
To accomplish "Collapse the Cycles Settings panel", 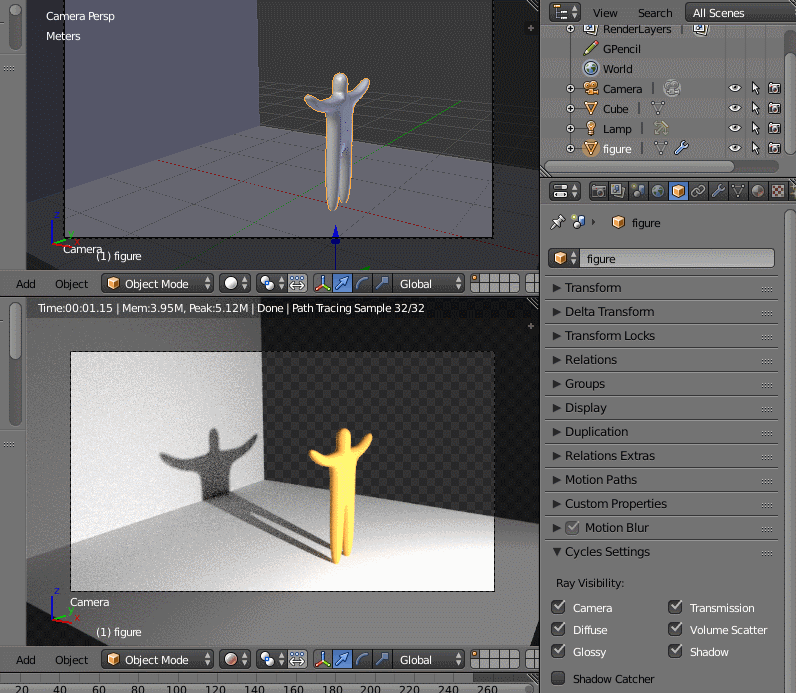I will click(x=661, y=551).
